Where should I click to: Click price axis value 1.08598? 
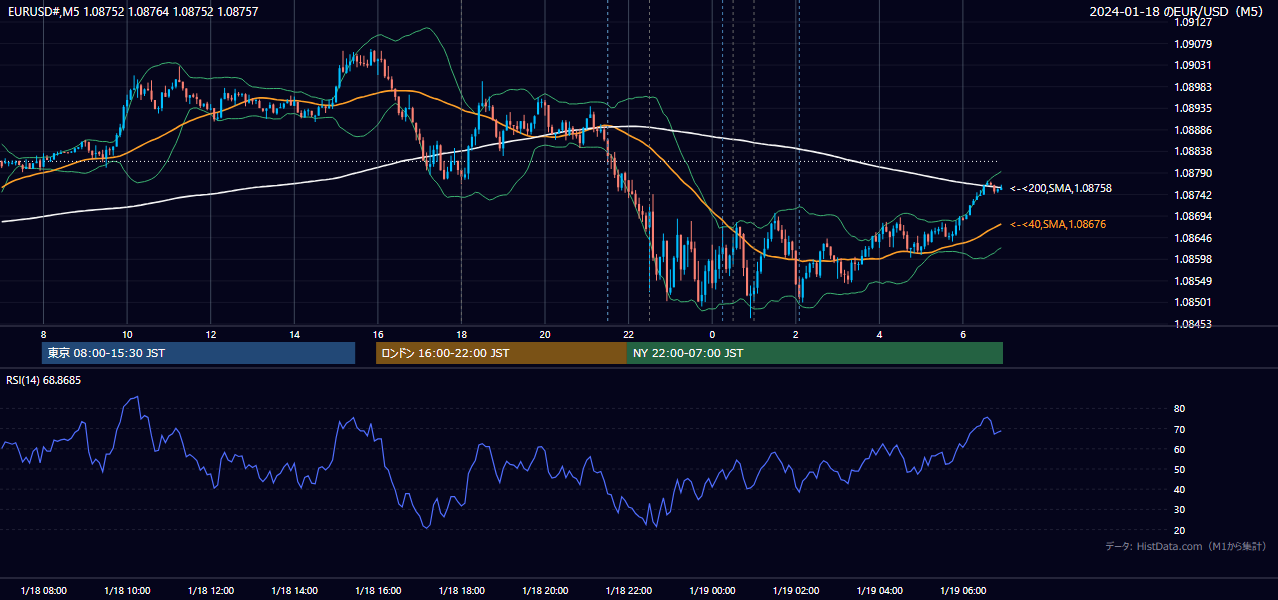pyautogui.click(x=1193, y=260)
